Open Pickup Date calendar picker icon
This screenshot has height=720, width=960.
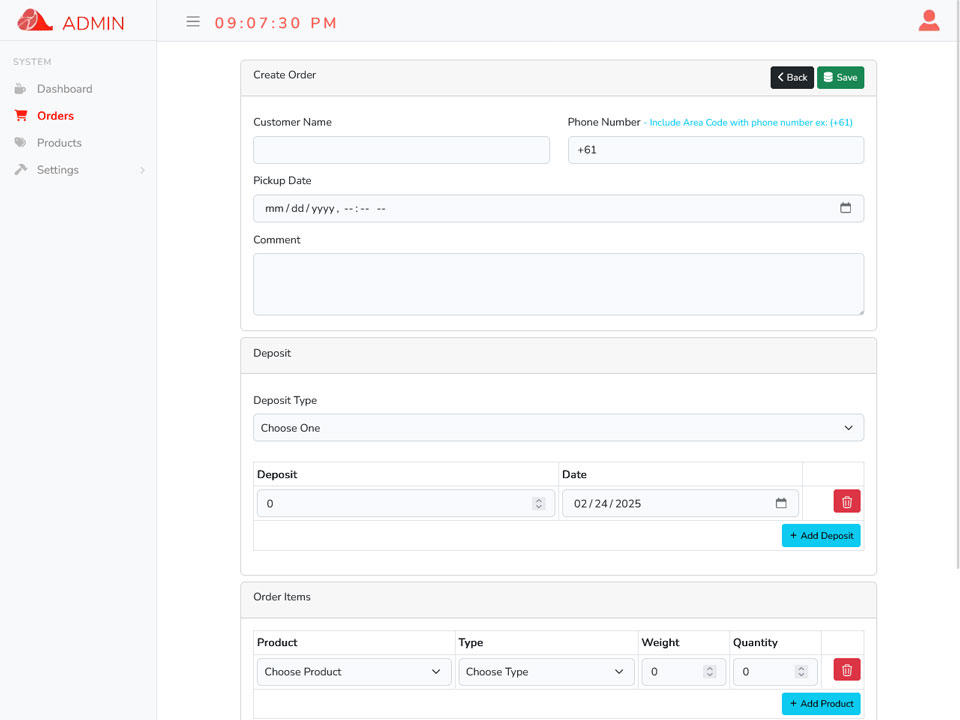point(846,208)
